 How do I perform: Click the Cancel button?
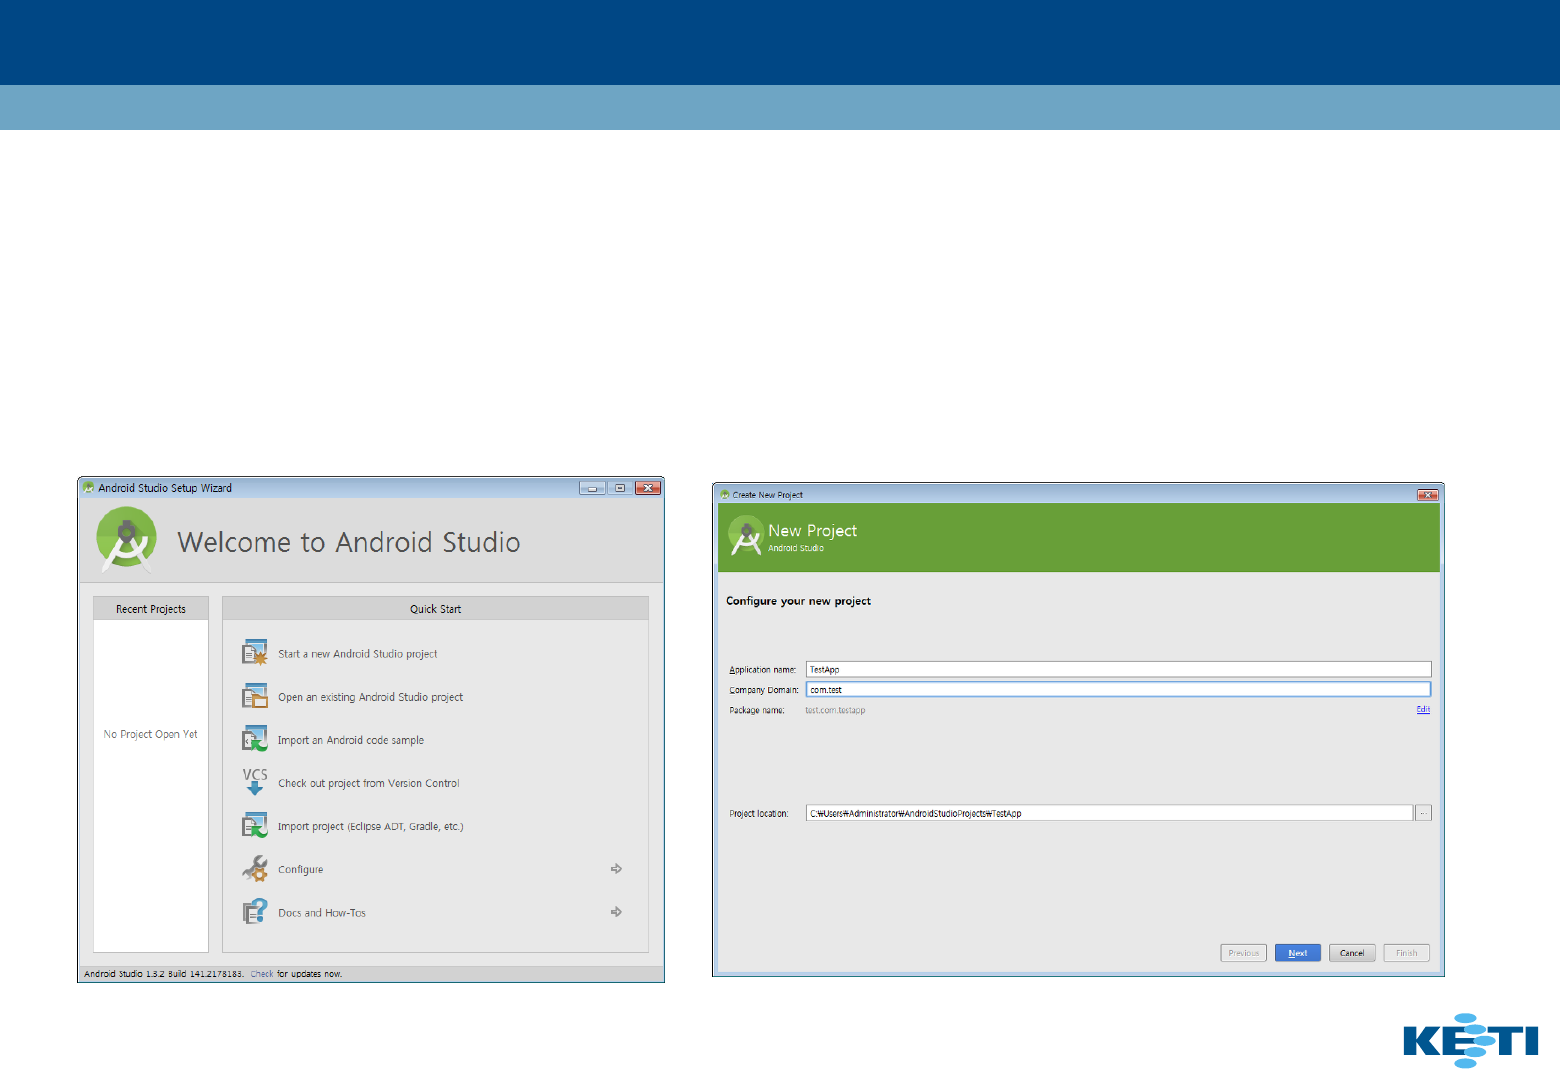(1352, 953)
